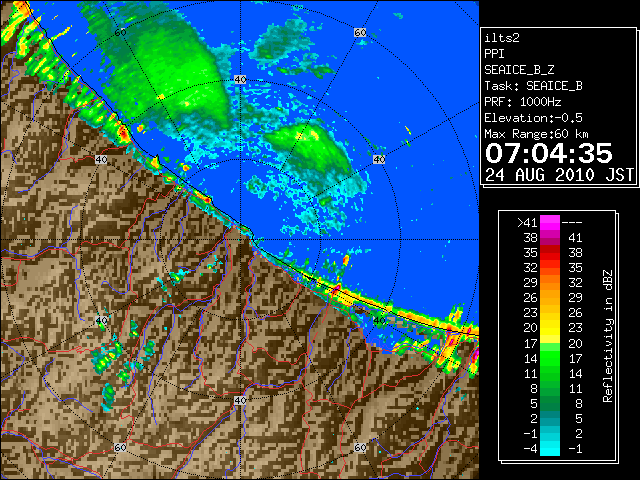Click the 40 range label due south of center

click(240, 400)
